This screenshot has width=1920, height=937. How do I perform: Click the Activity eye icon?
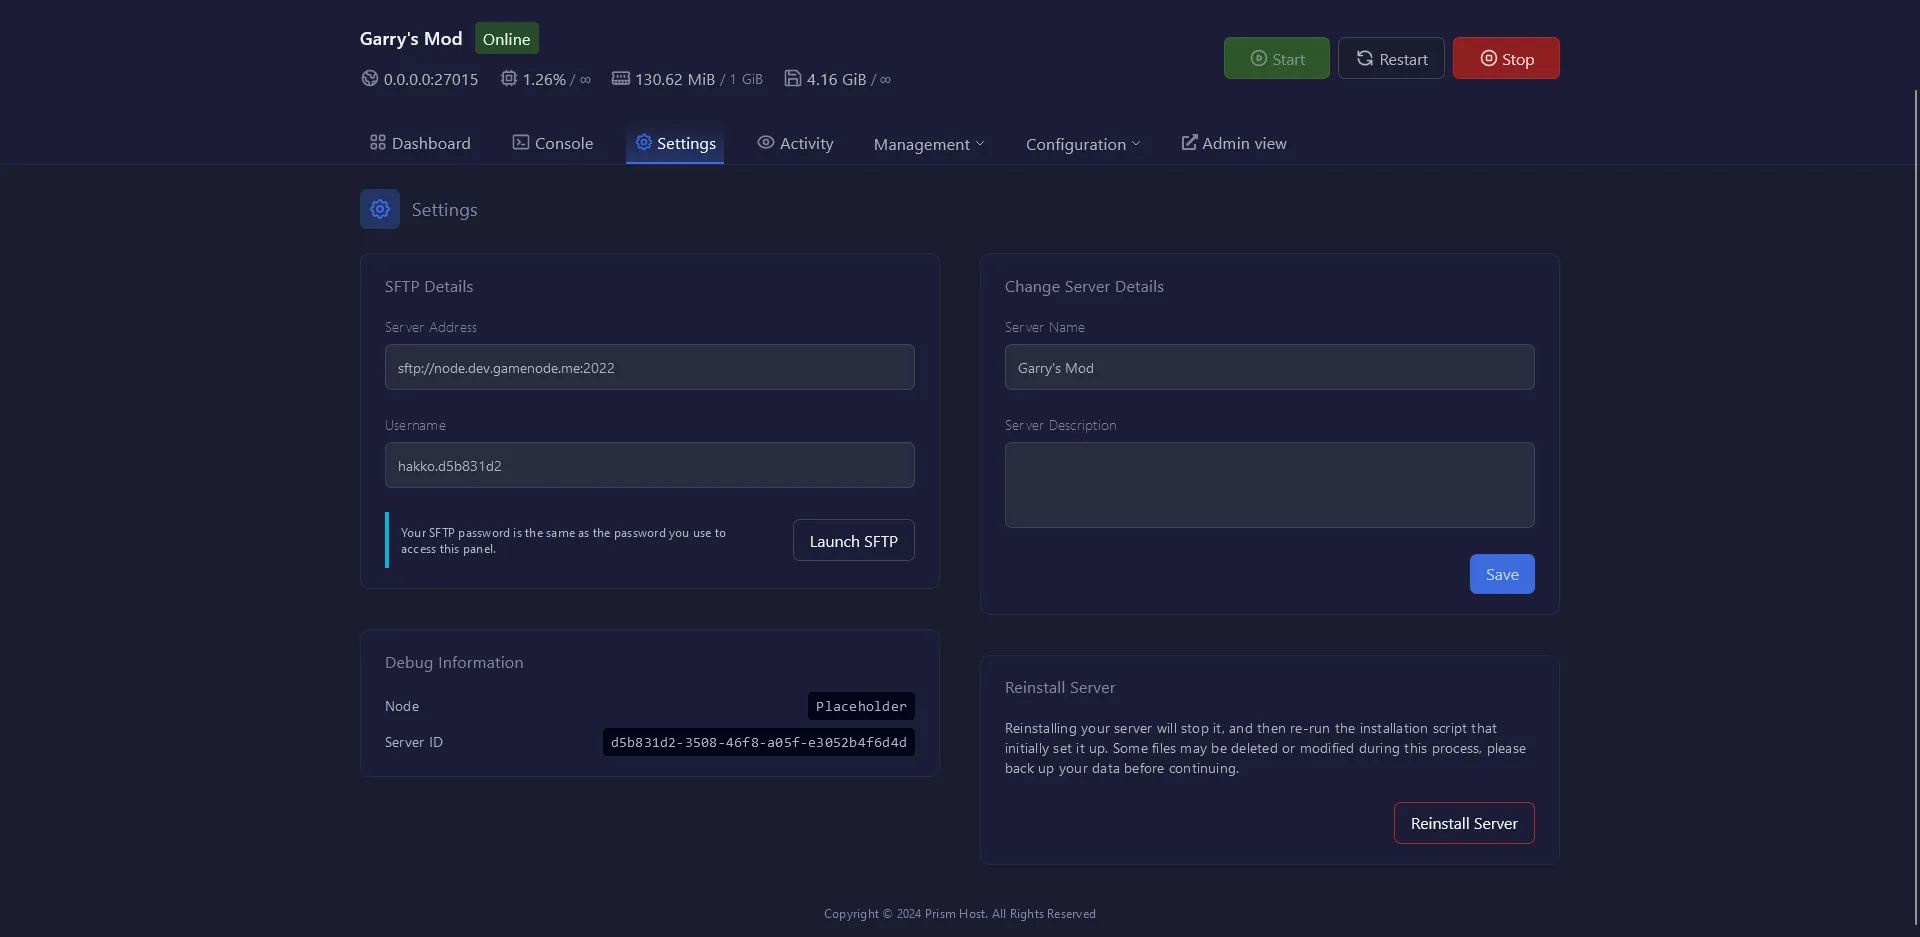766,143
